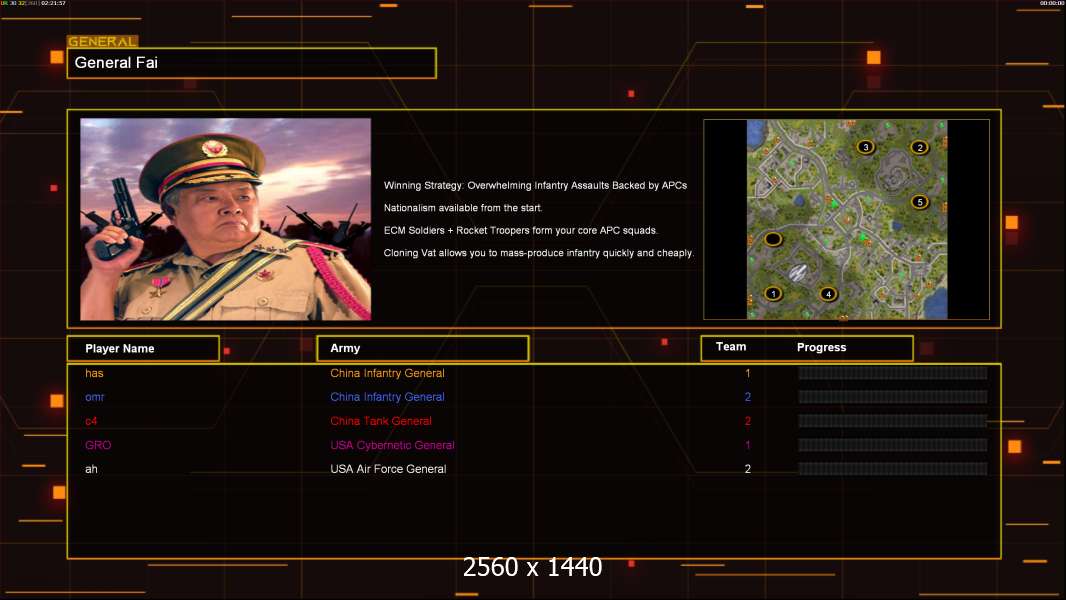Click start position marker 3 on minimap
Viewport: 1066px width, 600px height.
865,147
